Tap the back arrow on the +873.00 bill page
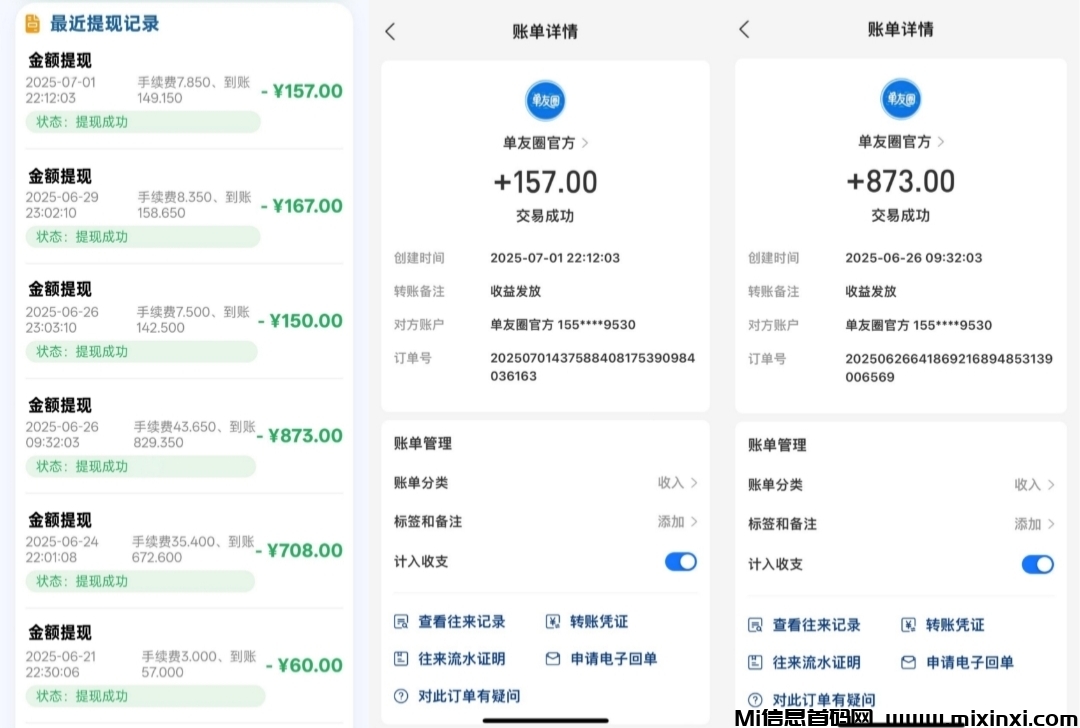 click(x=744, y=30)
